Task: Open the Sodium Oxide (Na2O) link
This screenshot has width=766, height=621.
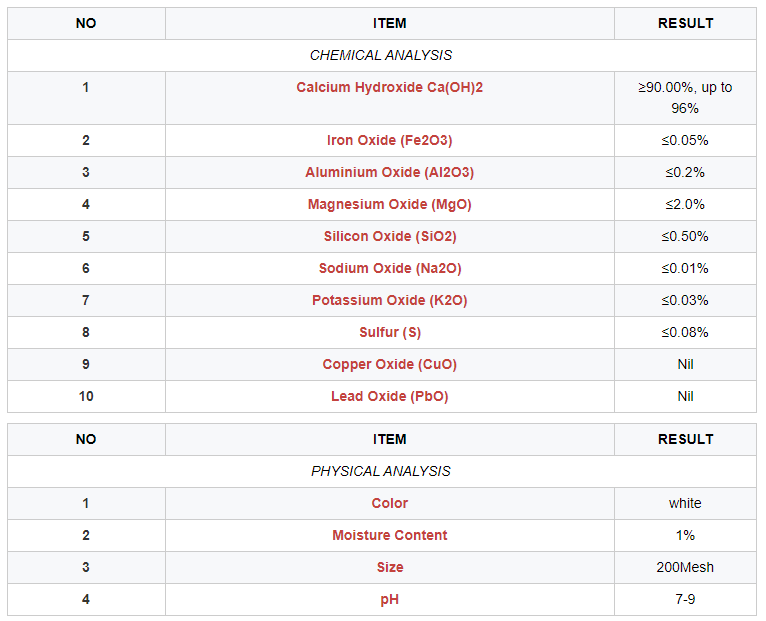Action: 389,268
